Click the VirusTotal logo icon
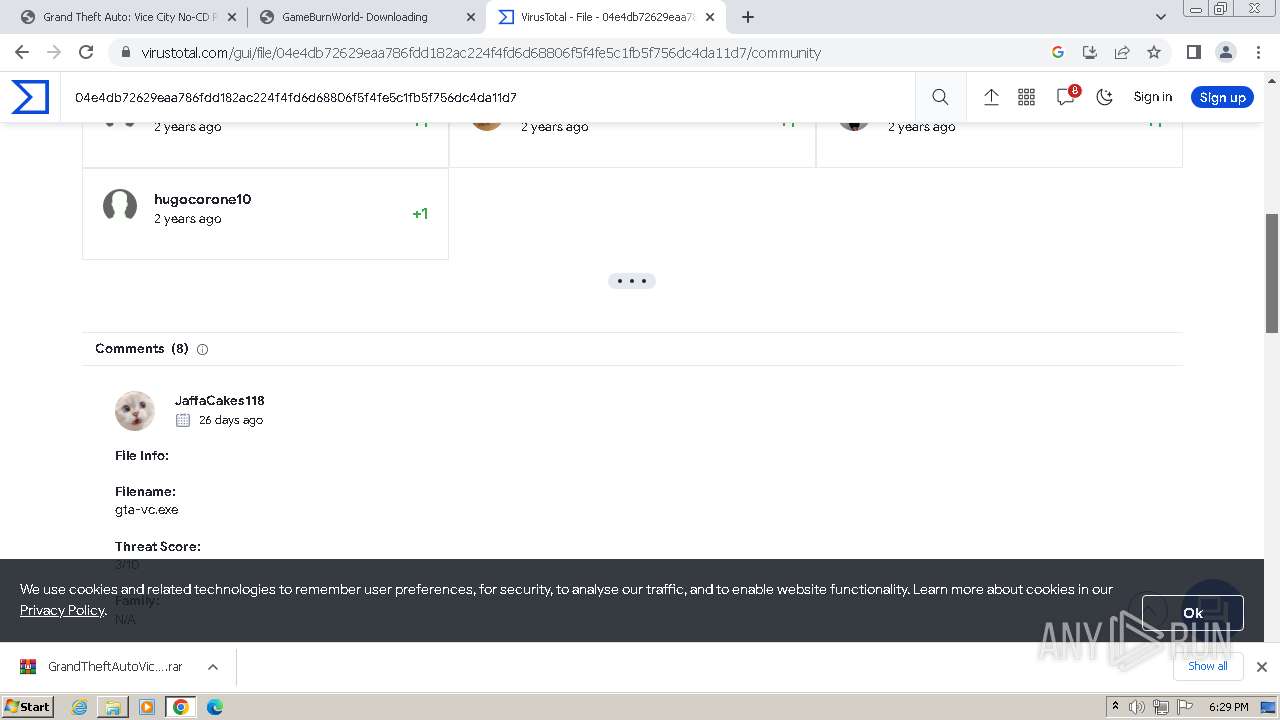 [x=30, y=97]
